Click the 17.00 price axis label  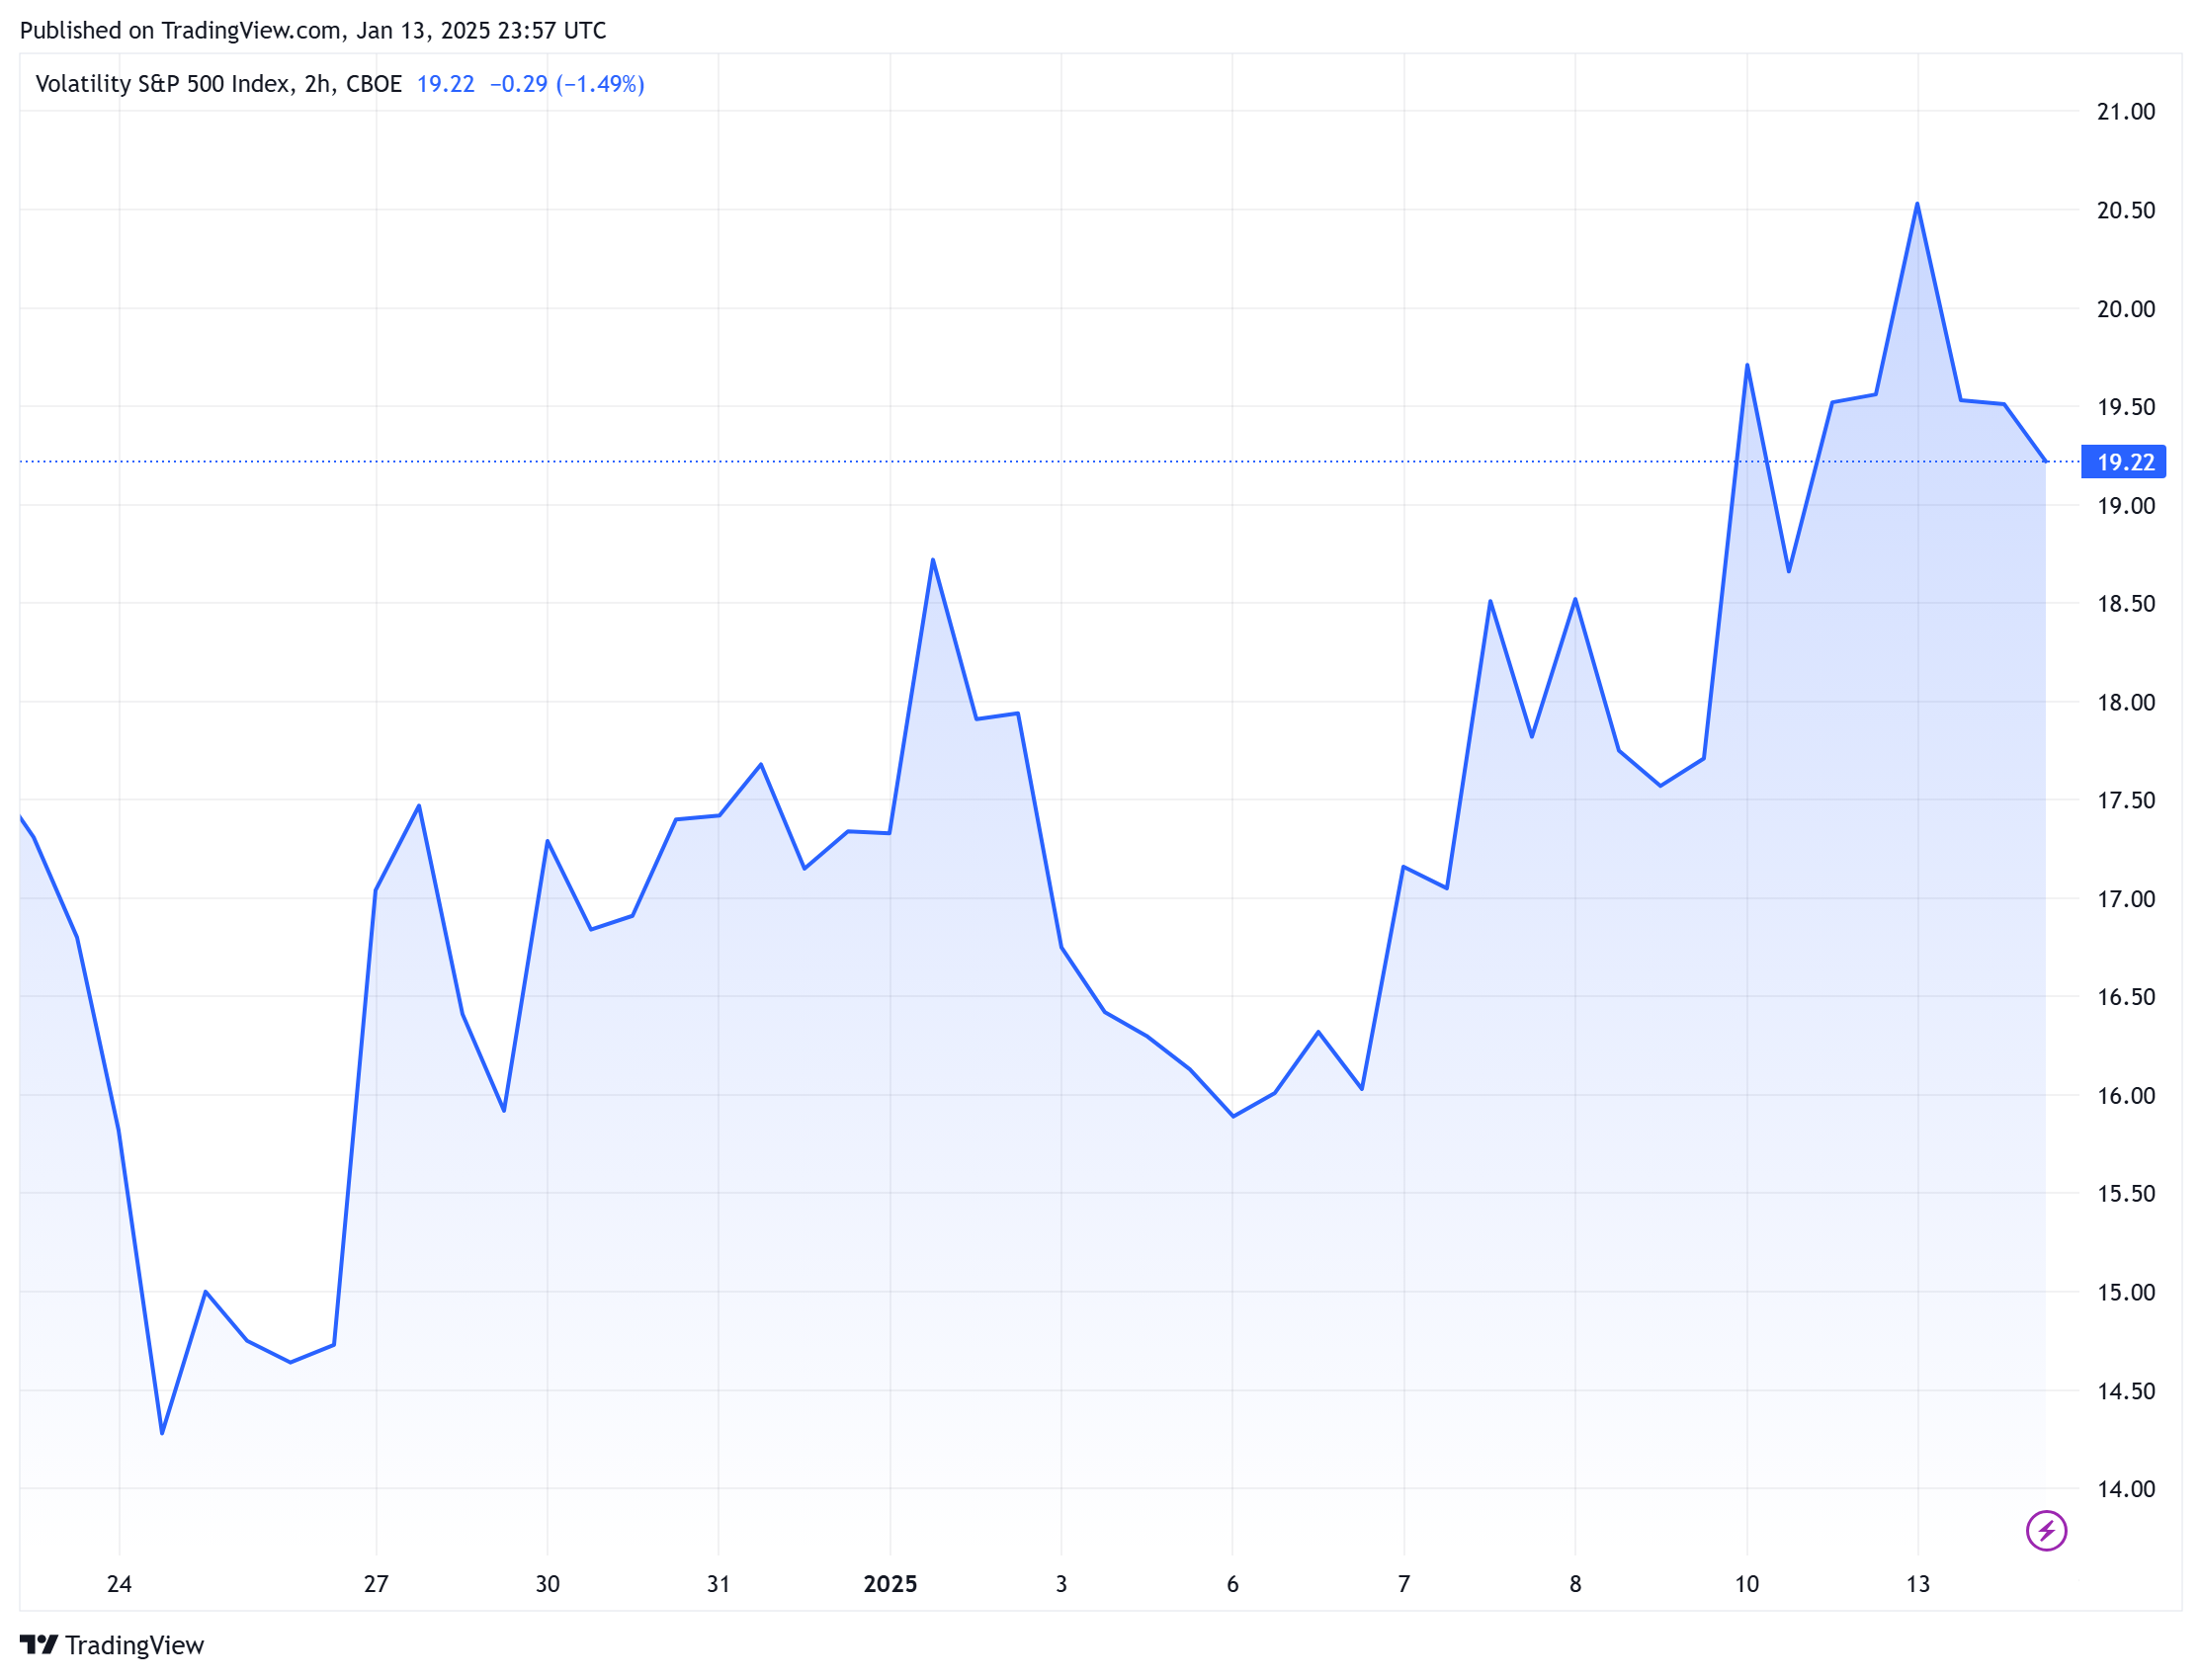pyautogui.click(x=2126, y=899)
